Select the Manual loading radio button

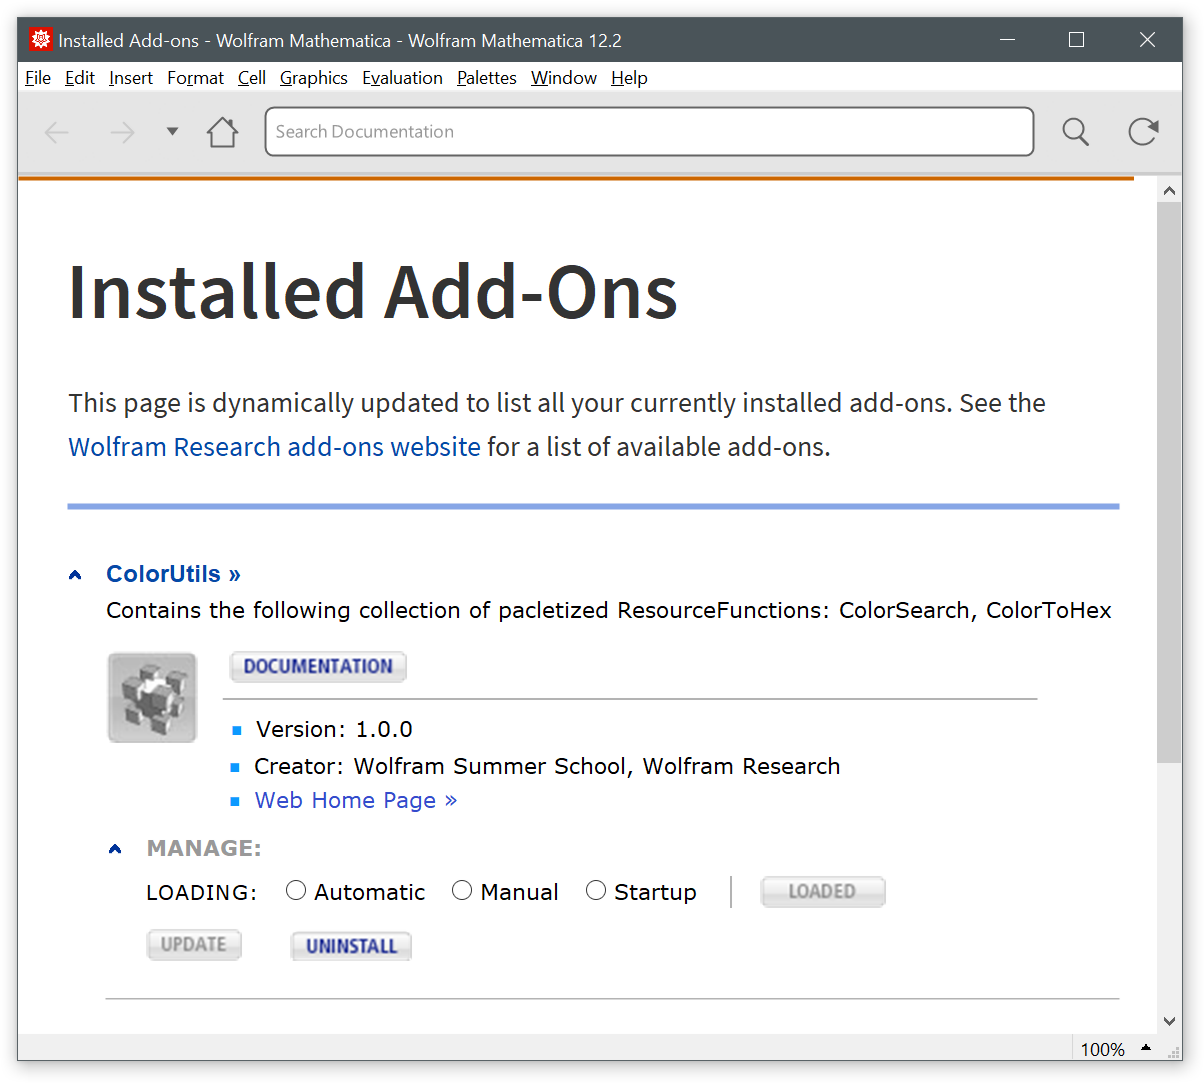pos(462,890)
